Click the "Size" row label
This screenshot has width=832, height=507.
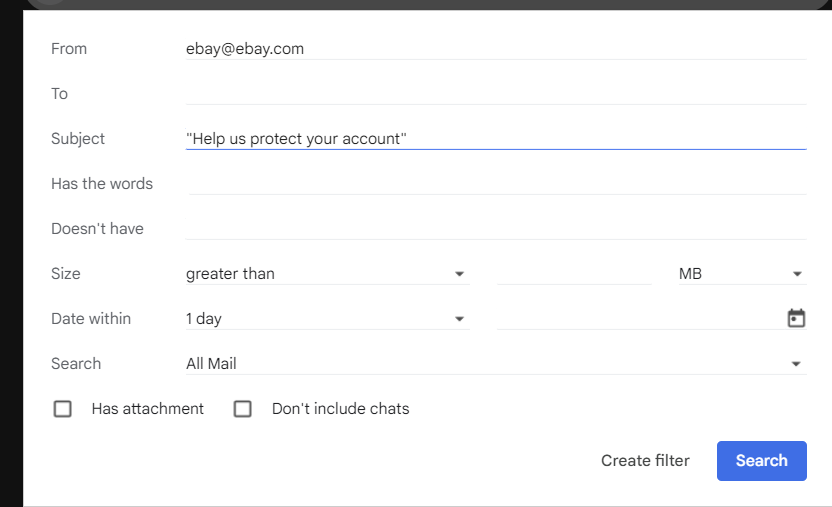pyautogui.click(x=66, y=274)
